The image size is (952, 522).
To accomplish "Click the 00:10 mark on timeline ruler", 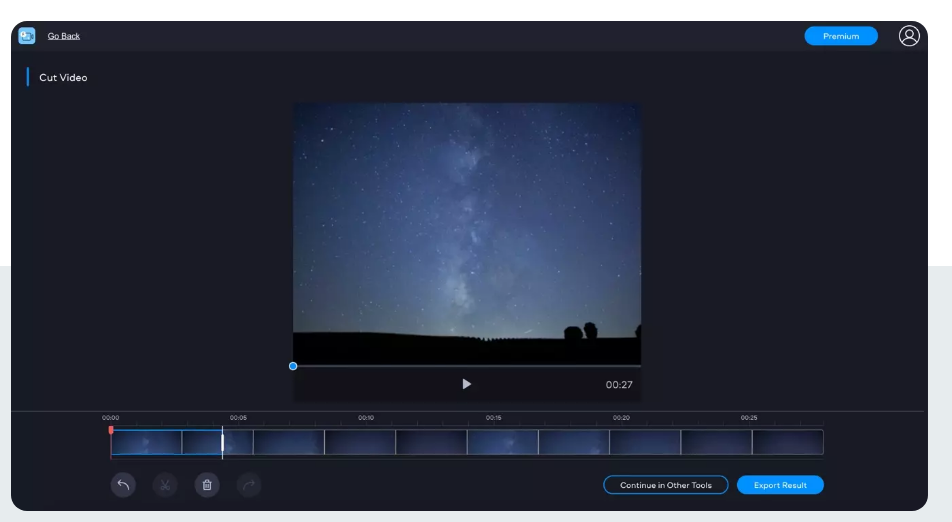I will click(366, 418).
